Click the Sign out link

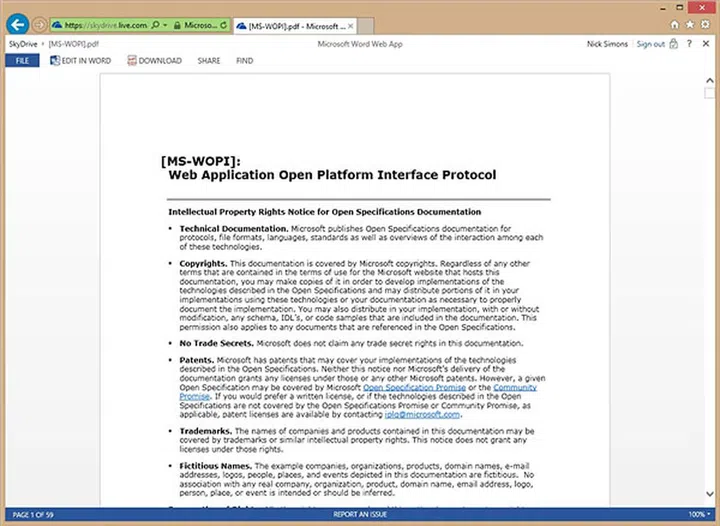[x=650, y=44]
